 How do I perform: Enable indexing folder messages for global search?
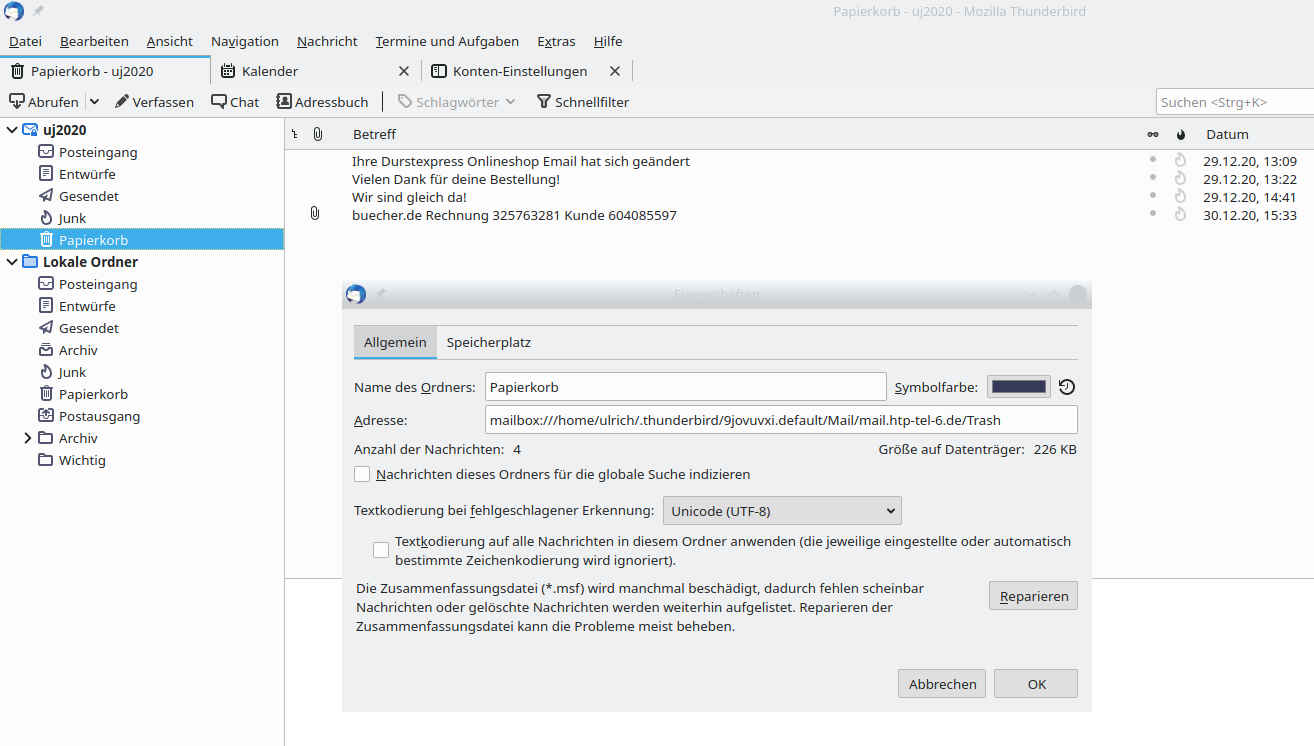pos(362,474)
